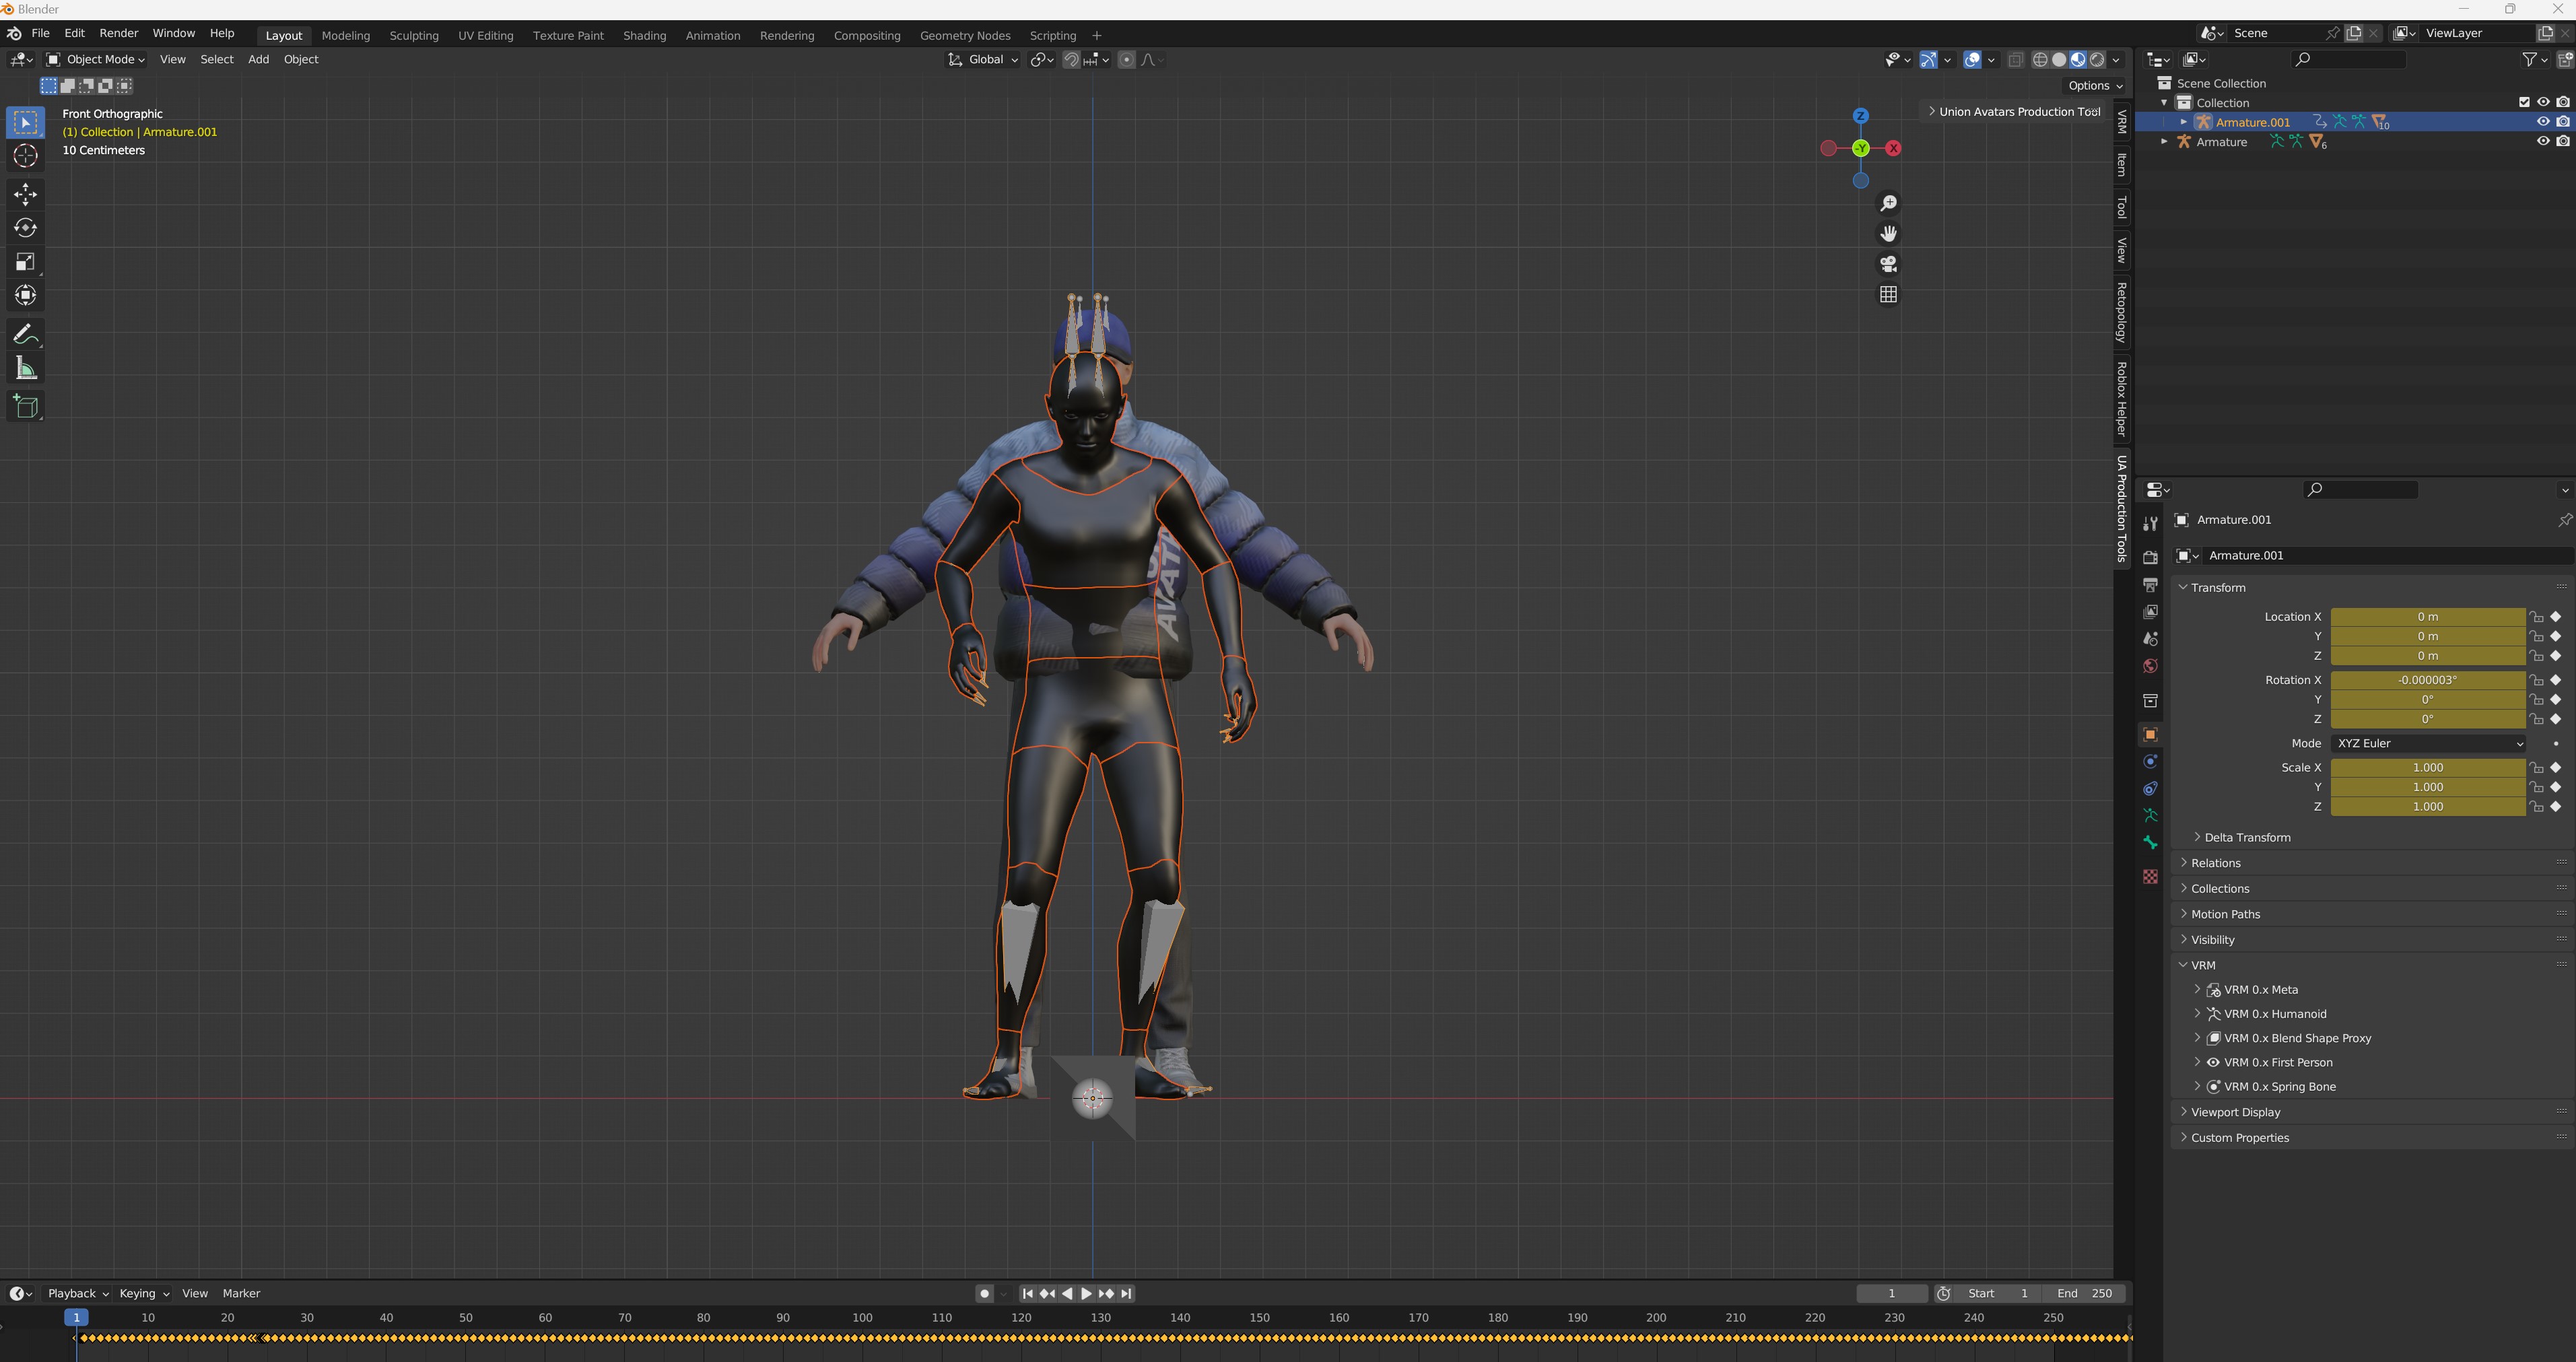Select the Measure tool

click(26, 369)
